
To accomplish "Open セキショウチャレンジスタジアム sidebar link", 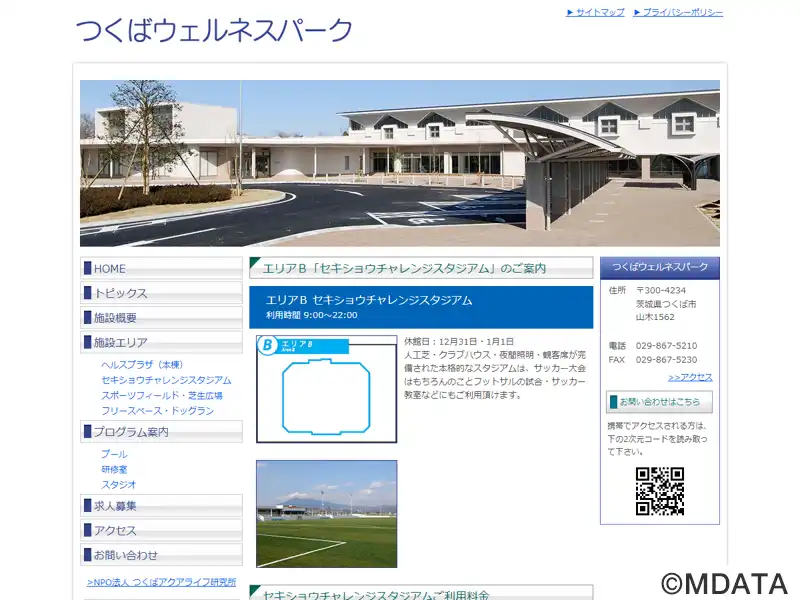I will 166,380.
